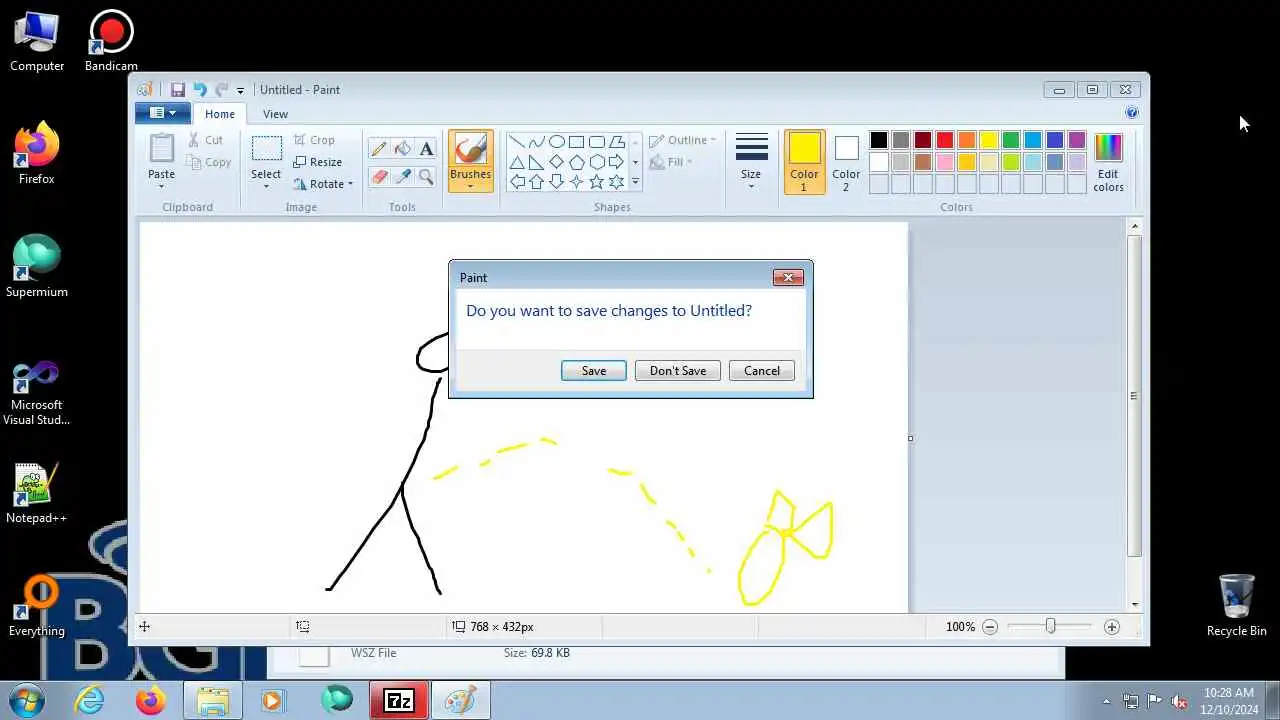Choose the Polygon shape
The height and width of the screenshot is (720, 1280).
click(617, 142)
